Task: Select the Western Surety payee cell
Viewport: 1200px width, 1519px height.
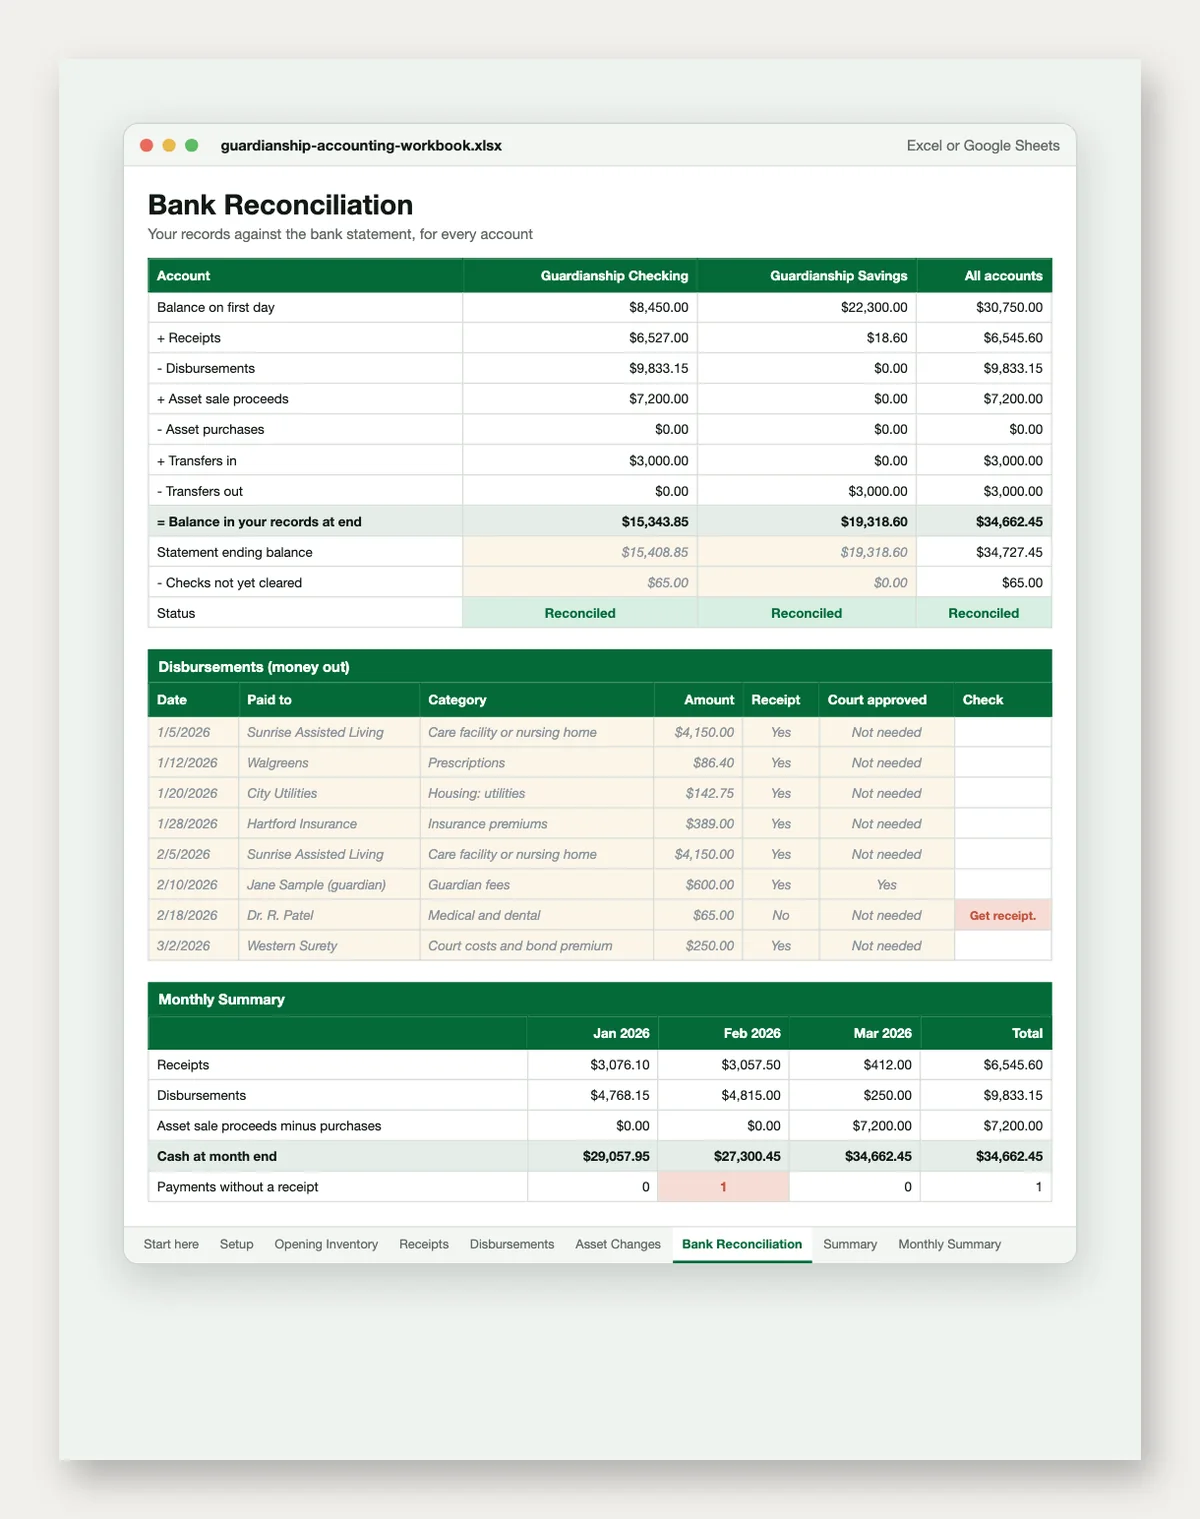Action: (329, 946)
